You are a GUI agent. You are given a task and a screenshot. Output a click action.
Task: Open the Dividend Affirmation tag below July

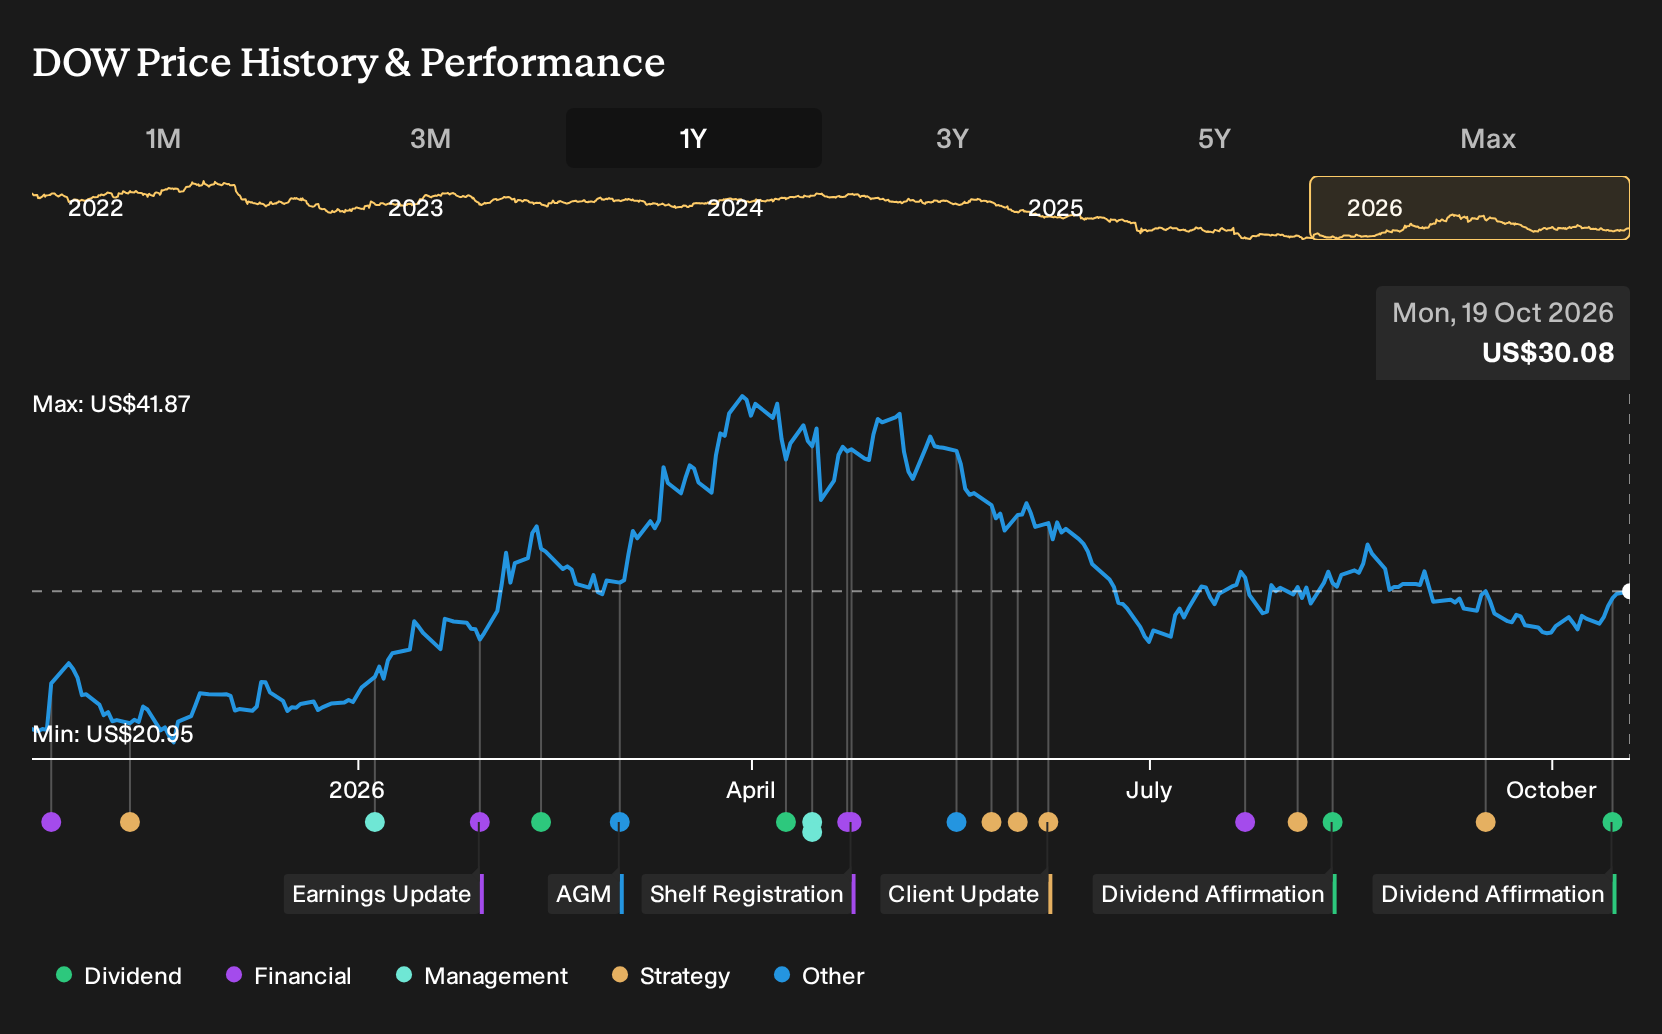point(1215,894)
